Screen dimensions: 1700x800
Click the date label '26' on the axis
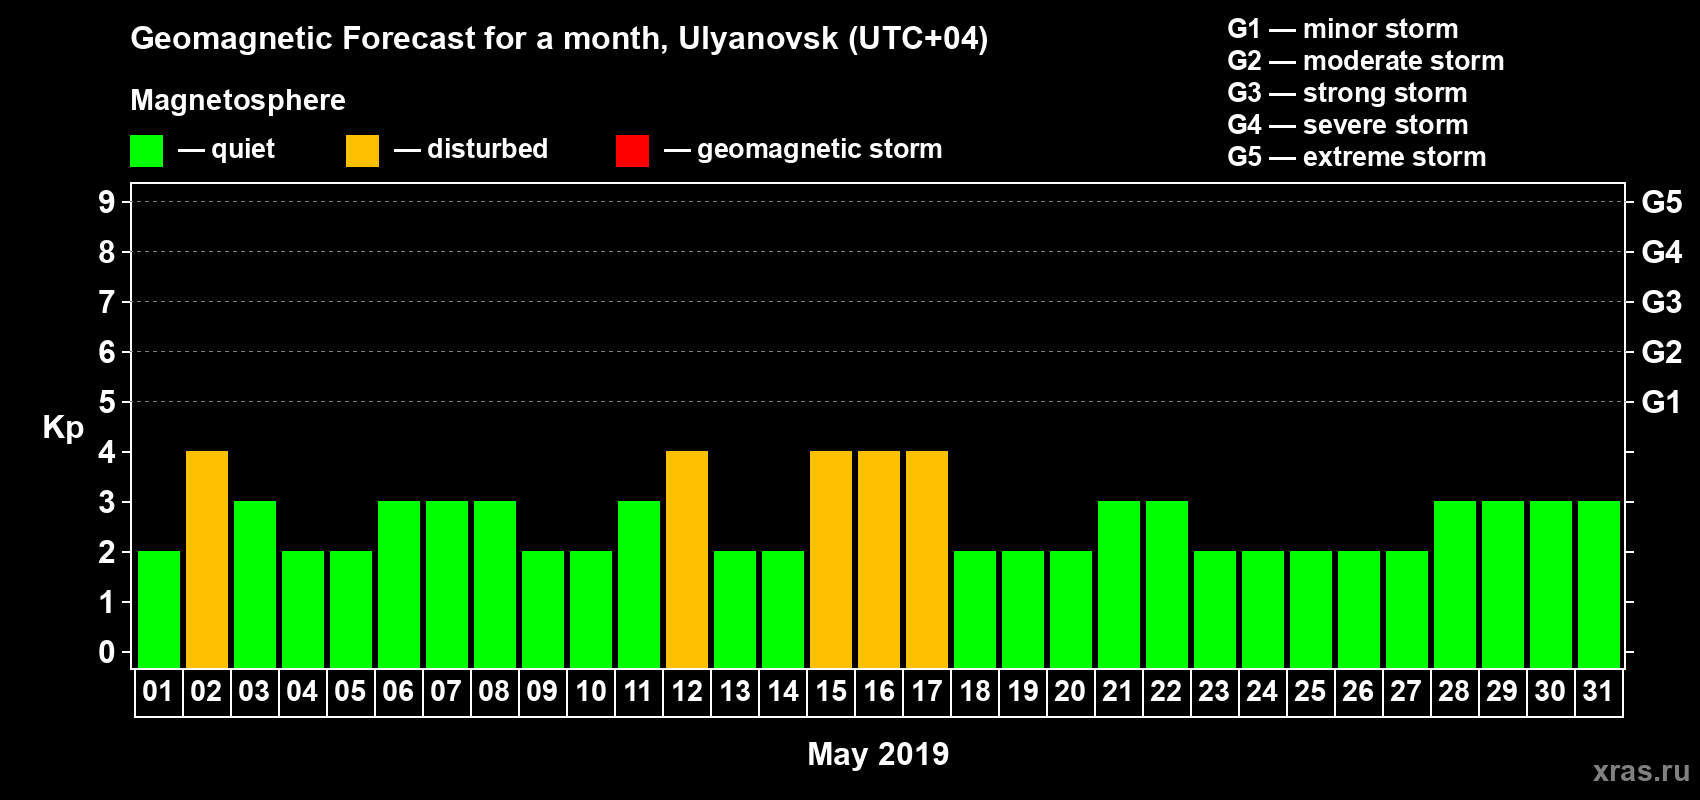[x=1358, y=692]
